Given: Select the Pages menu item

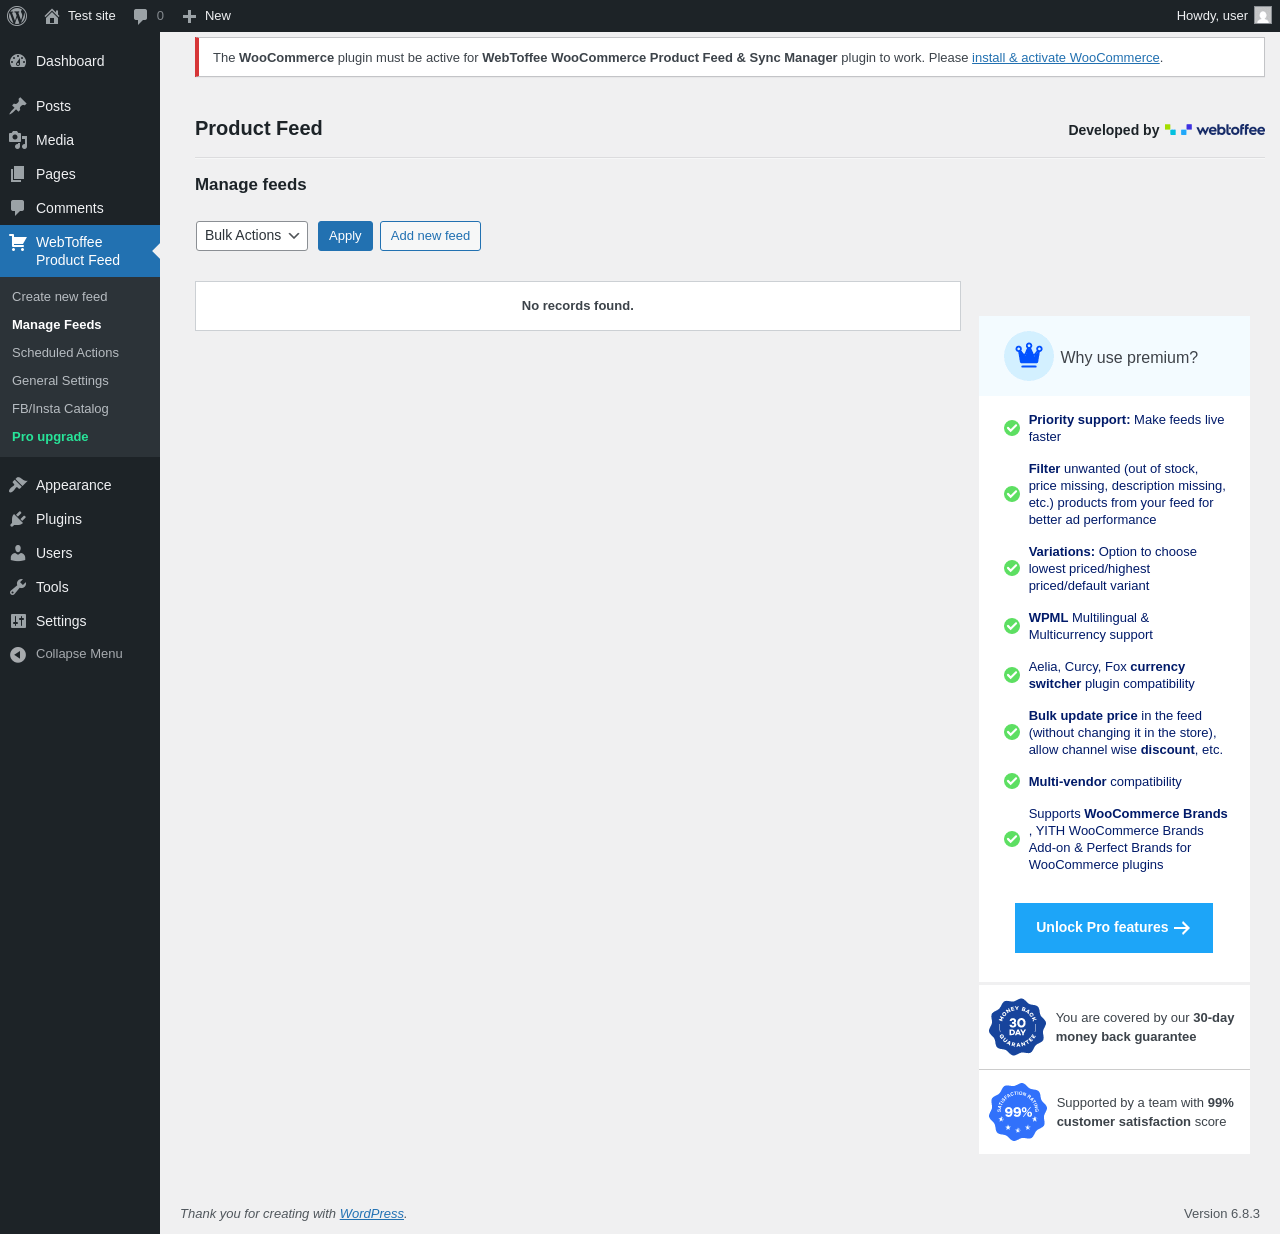Looking at the screenshot, I should pyautogui.click(x=80, y=174).
